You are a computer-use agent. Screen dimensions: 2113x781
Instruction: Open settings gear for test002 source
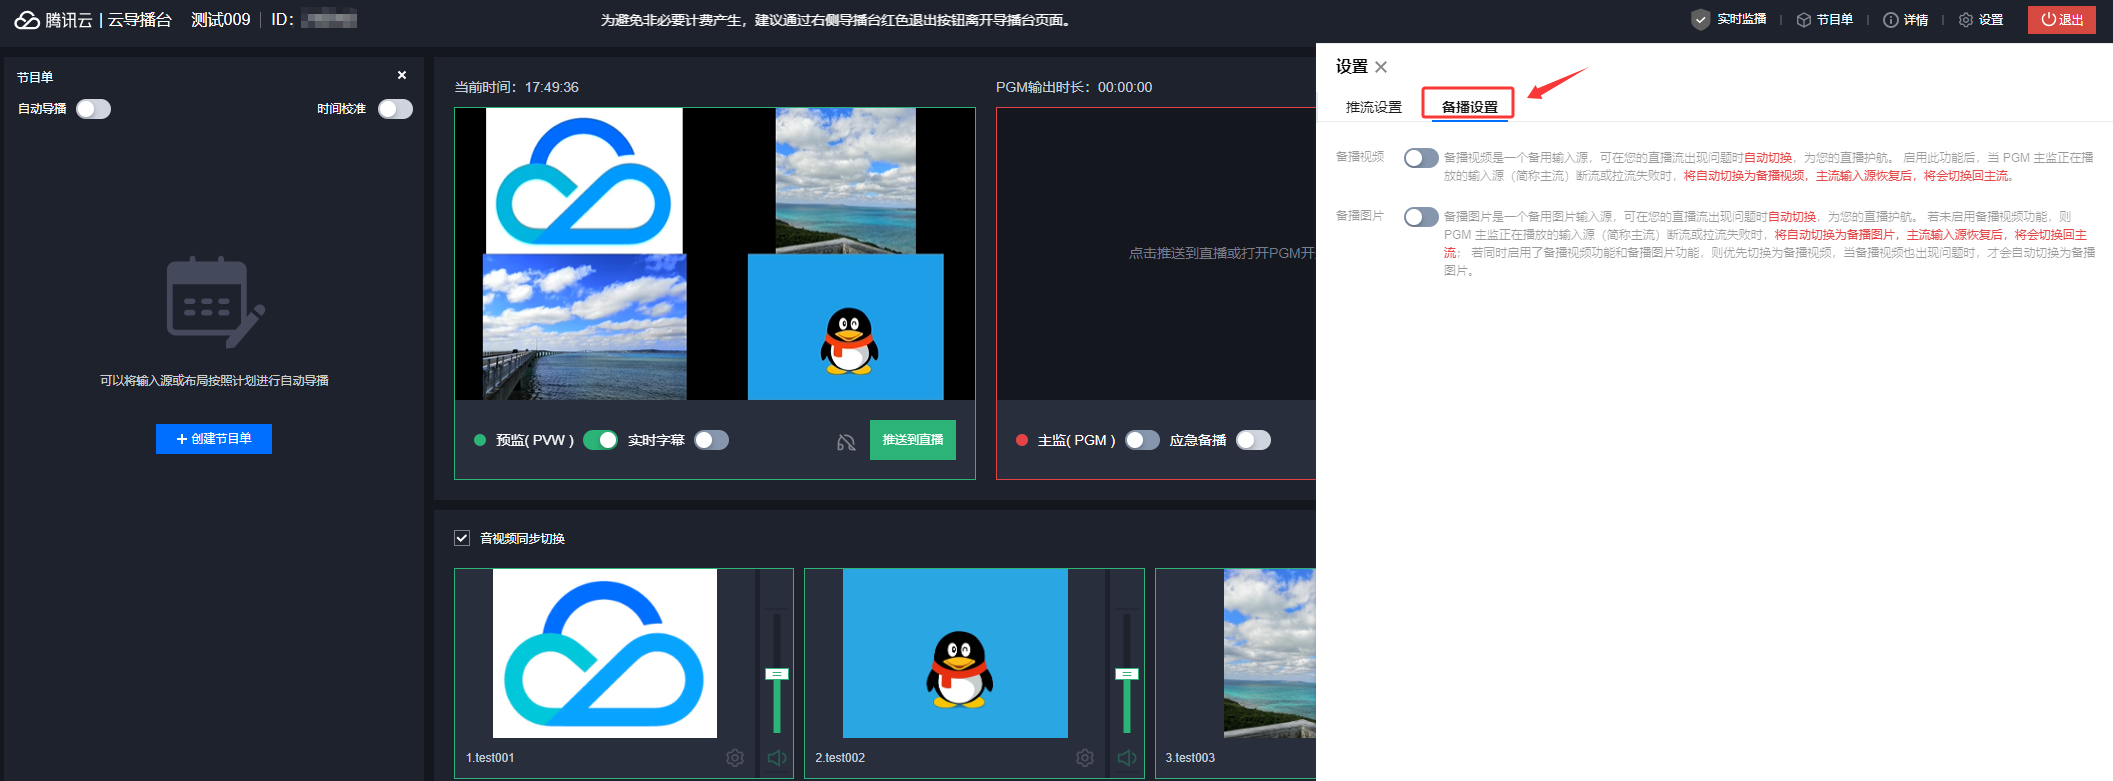[x=1085, y=758]
